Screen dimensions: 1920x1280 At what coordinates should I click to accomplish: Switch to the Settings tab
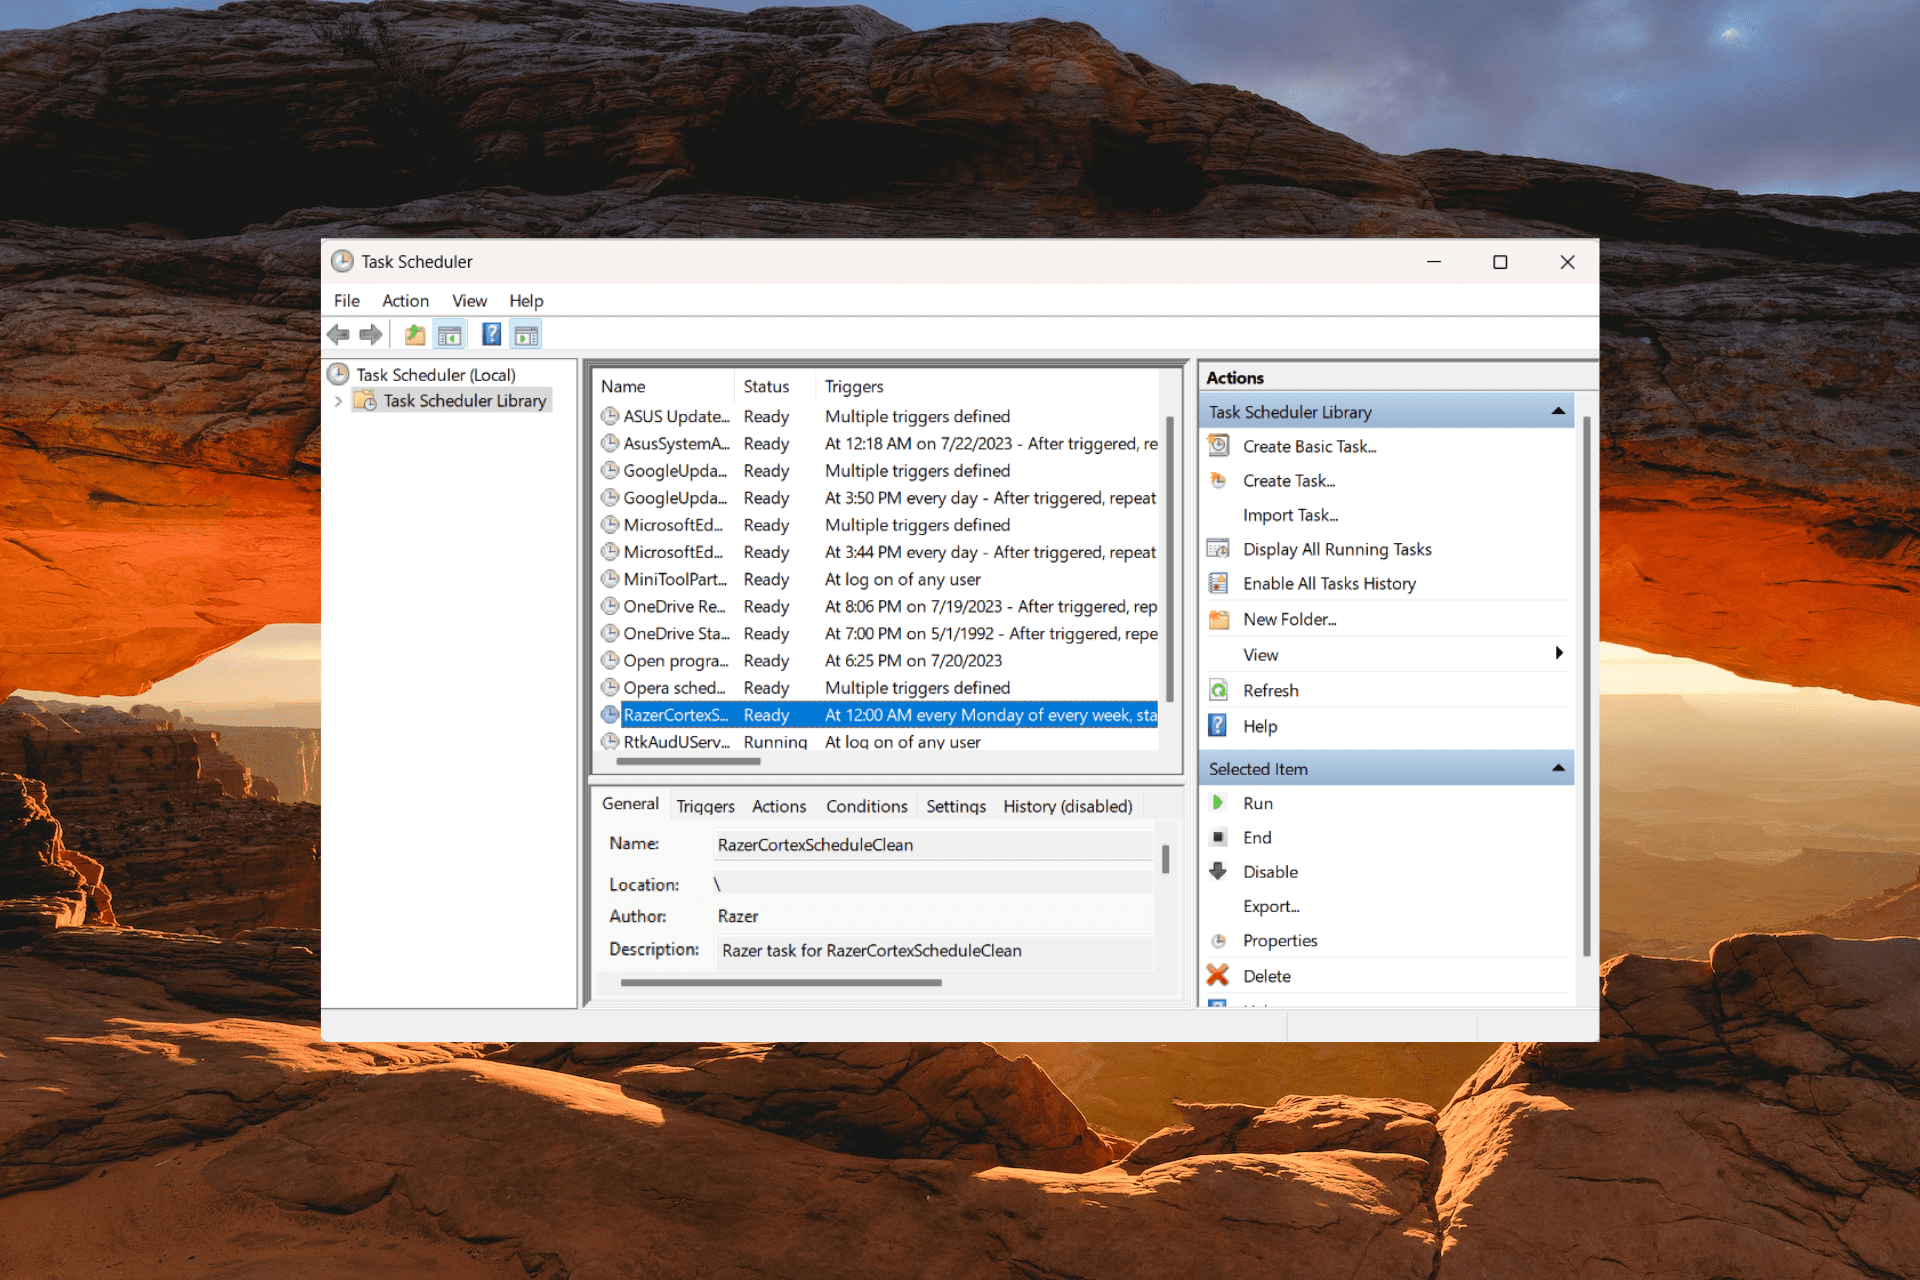pyautogui.click(x=956, y=806)
